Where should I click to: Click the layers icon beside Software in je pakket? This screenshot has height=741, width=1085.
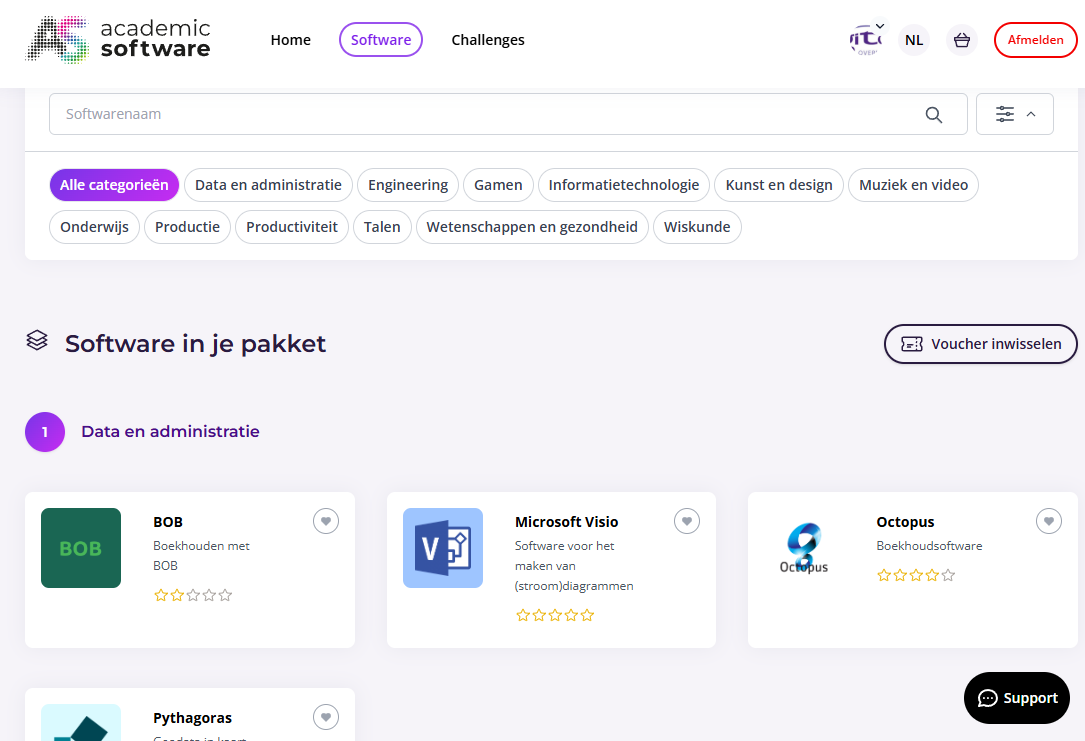(x=37, y=340)
